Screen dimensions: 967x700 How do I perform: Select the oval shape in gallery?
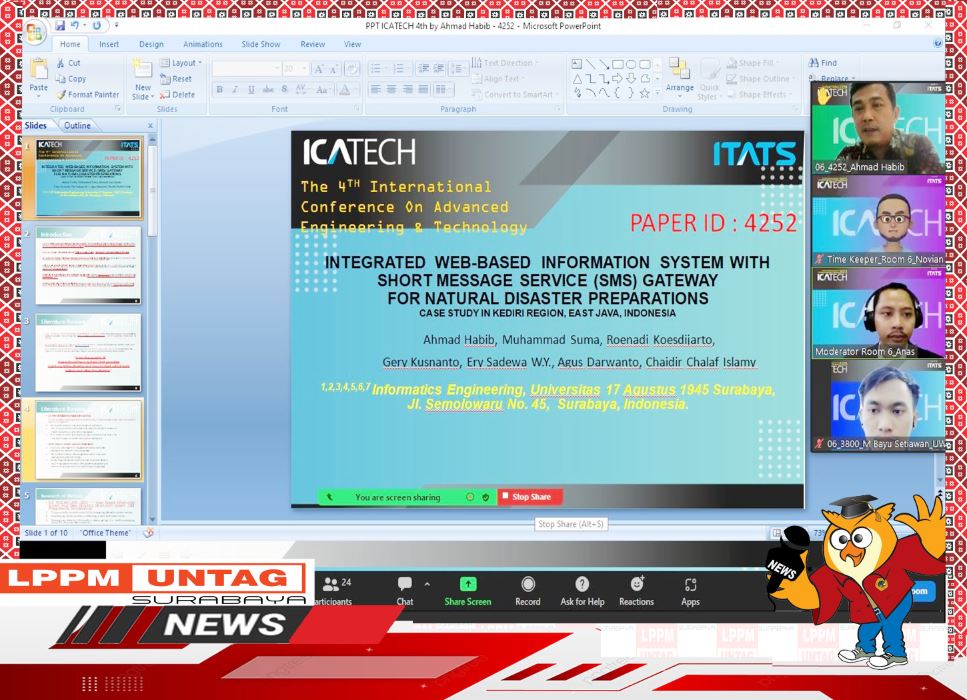[x=631, y=64]
